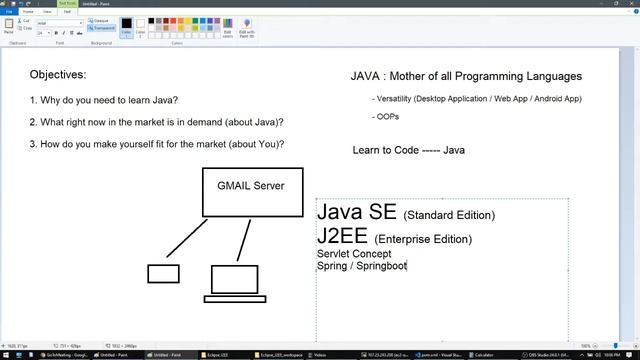Click inside text box after Springboot

coord(408,266)
